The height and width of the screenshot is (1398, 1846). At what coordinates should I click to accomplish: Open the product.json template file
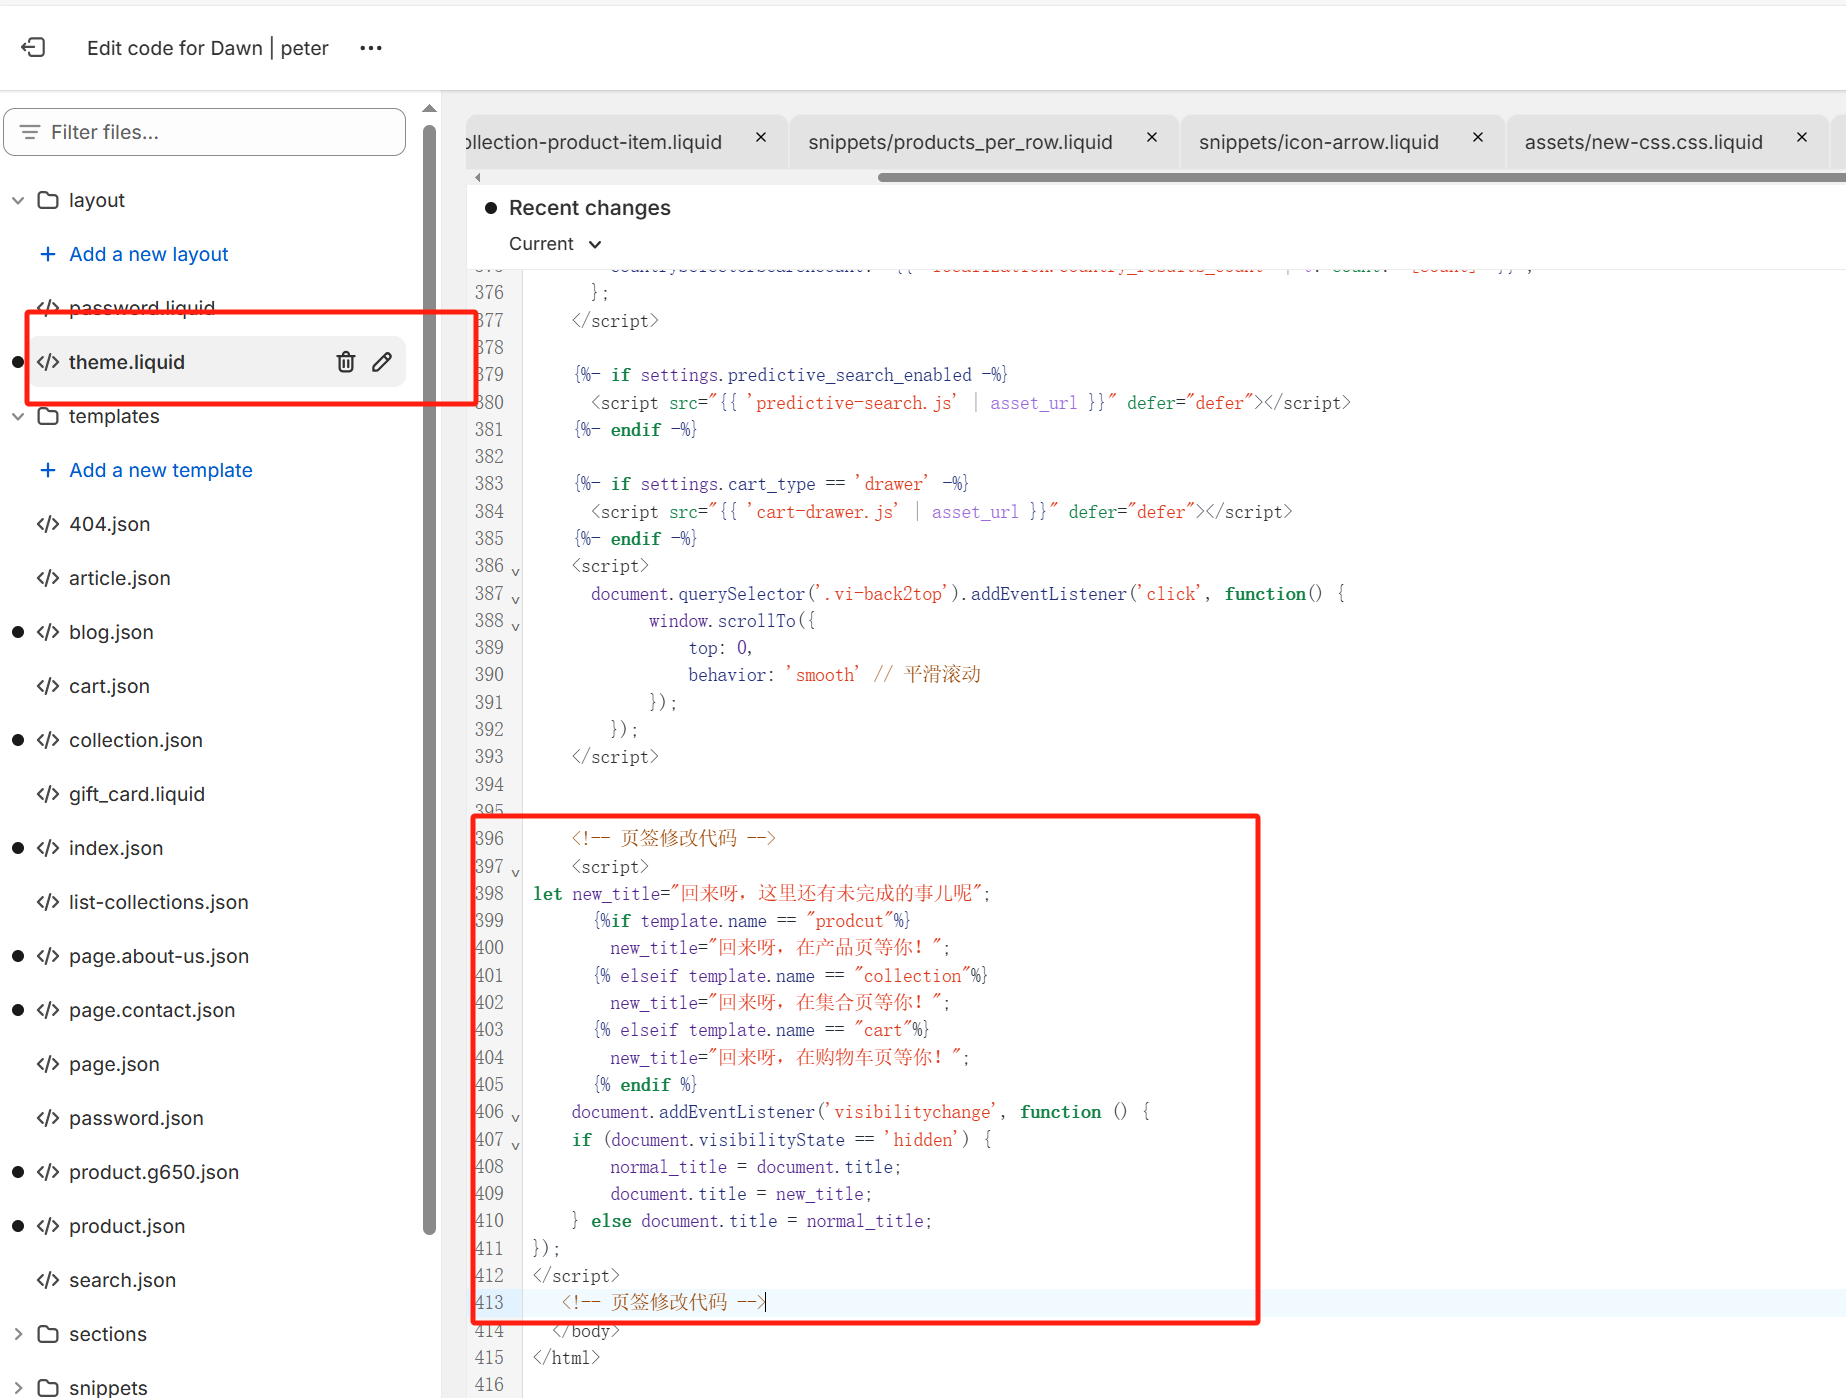click(x=127, y=1226)
